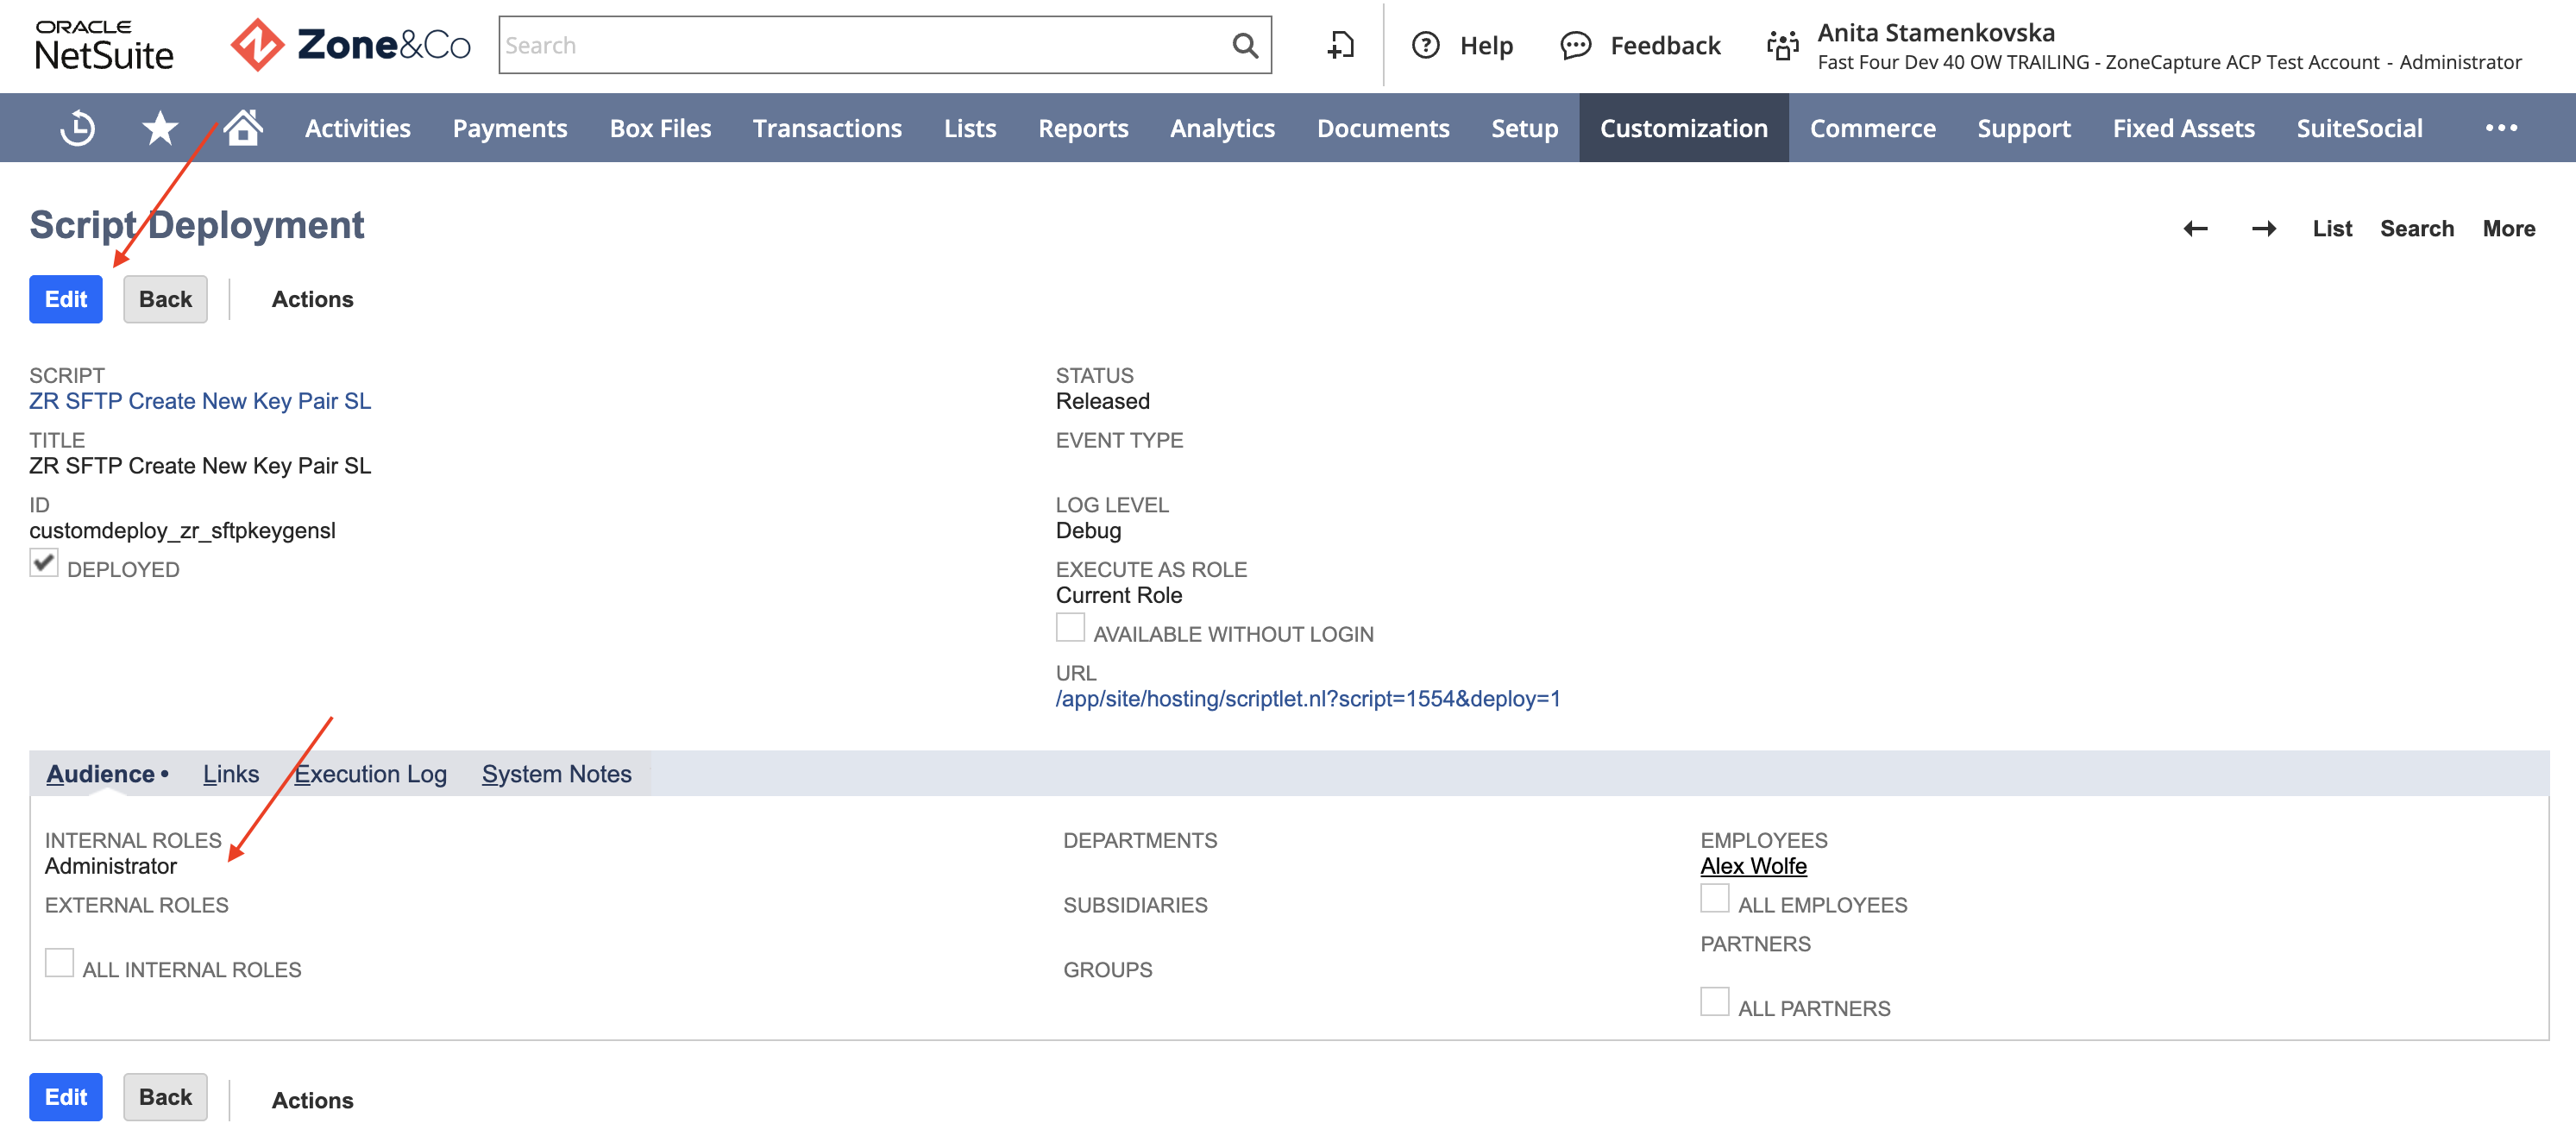Open the More dropdown at top right

click(x=2508, y=228)
